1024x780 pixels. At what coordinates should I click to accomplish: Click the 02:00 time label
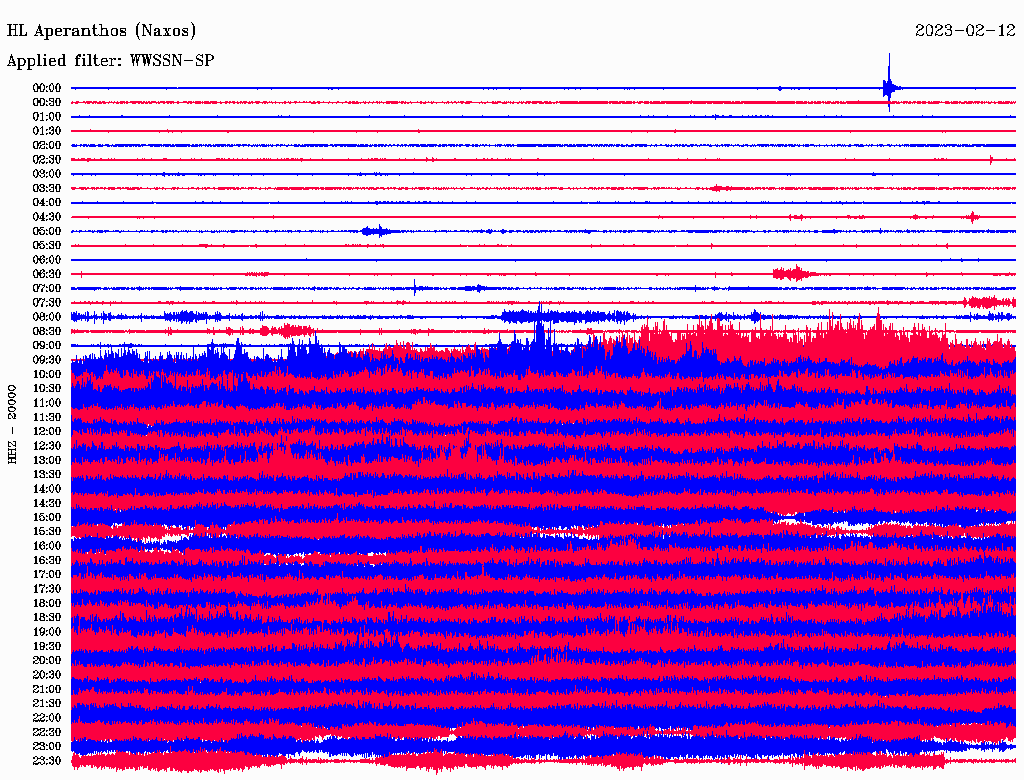coord(47,145)
